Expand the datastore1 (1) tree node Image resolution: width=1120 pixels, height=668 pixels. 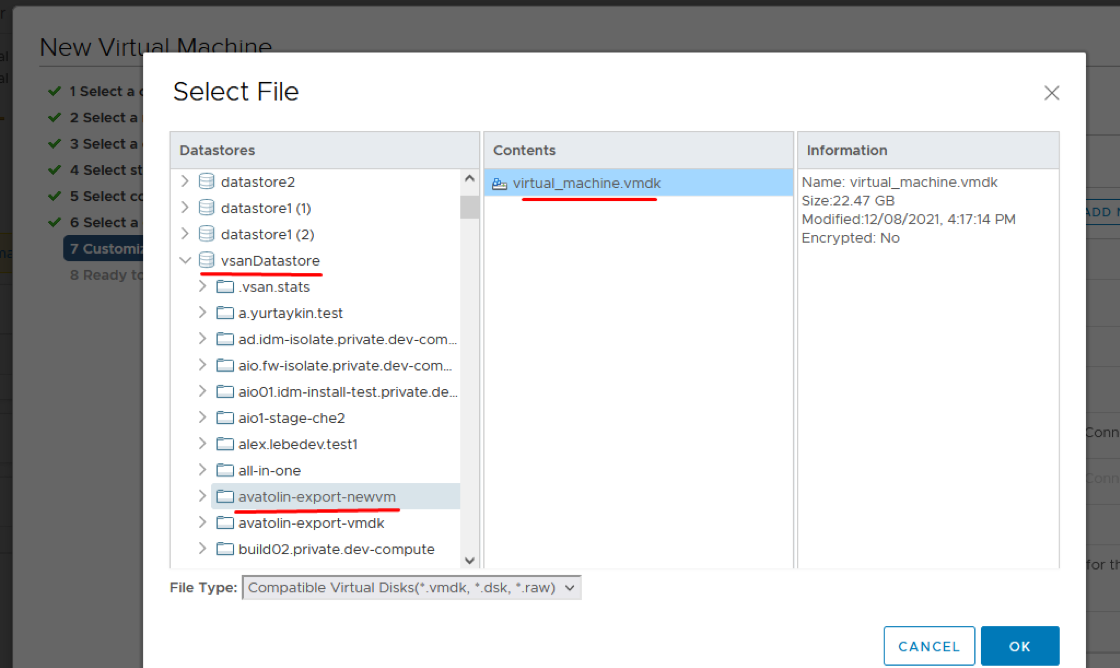pos(185,208)
